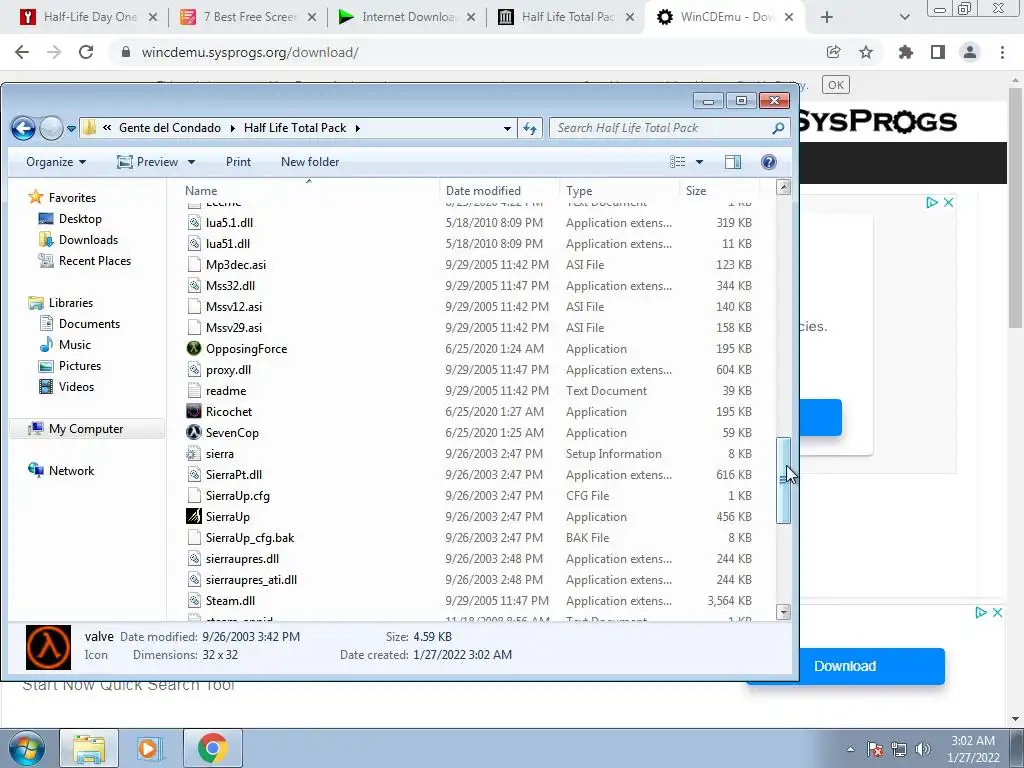1024x768 pixels.
Task: Dismiss the cookie notice with OK
Action: [x=836, y=85]
